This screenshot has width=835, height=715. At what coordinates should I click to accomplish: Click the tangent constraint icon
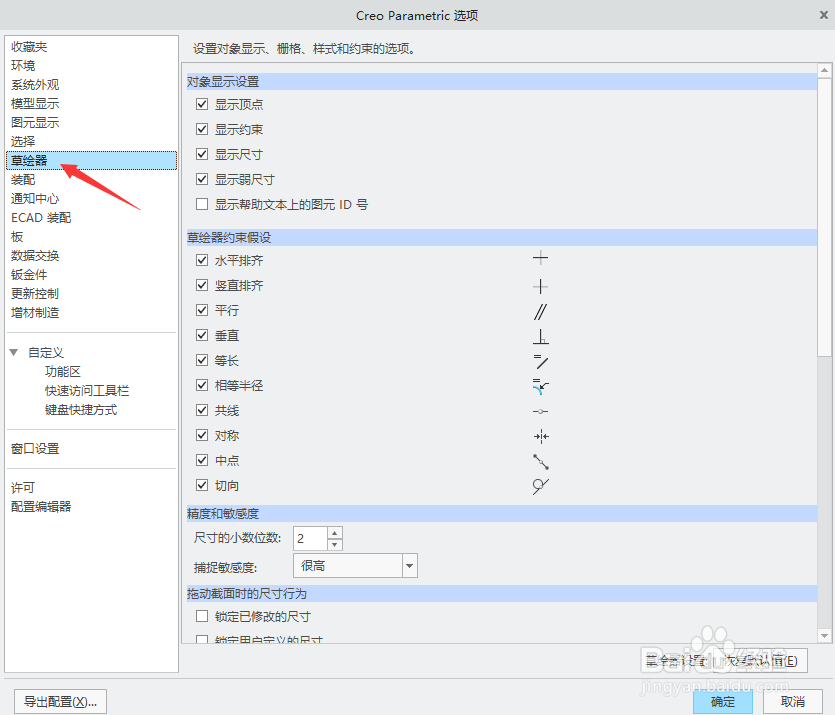pyautogui.click(x=541, y=486)
